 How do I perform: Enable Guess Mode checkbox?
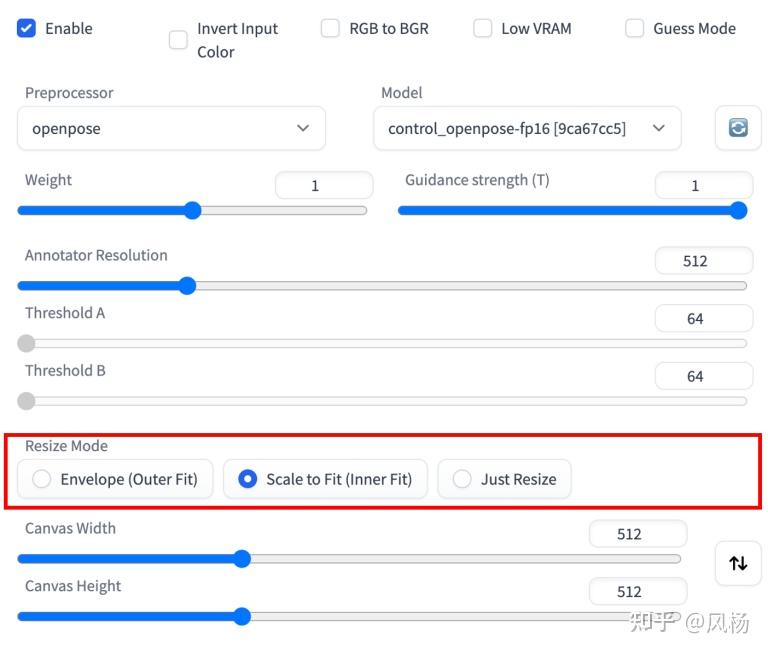[x=635, y=28]
